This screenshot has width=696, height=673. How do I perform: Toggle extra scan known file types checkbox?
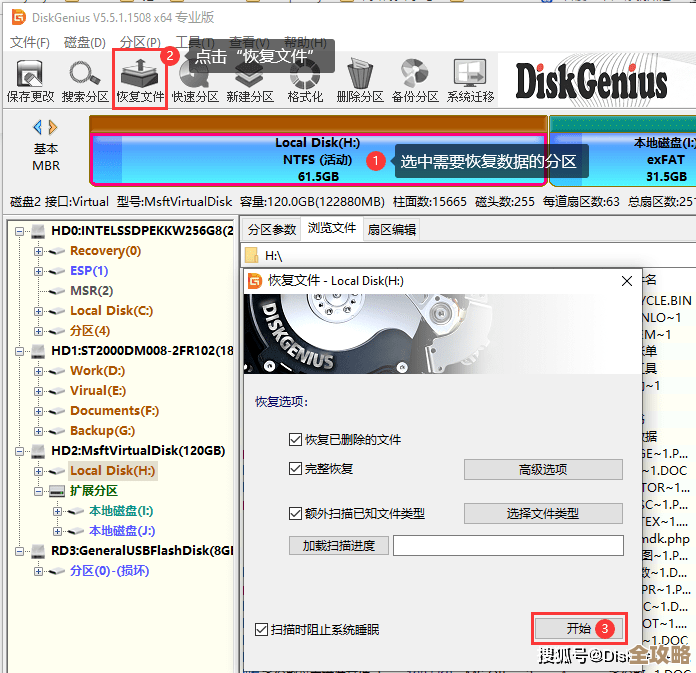(x=295, y=514)
